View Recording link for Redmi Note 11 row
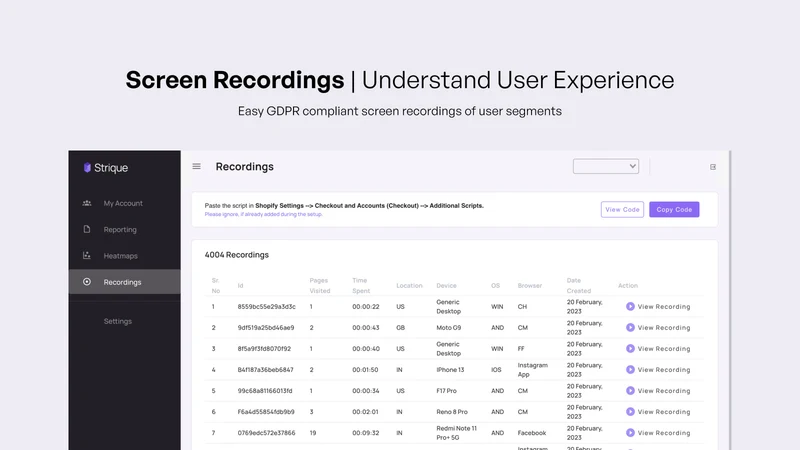The width and height of the screenshot is (800, 450). (664, 433)
